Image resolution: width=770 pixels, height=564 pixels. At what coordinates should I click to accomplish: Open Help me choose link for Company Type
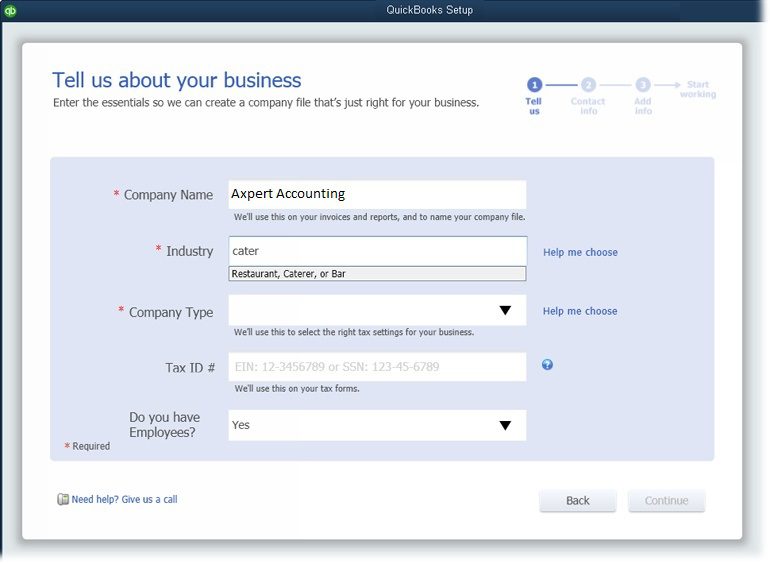tap(580, 311)
